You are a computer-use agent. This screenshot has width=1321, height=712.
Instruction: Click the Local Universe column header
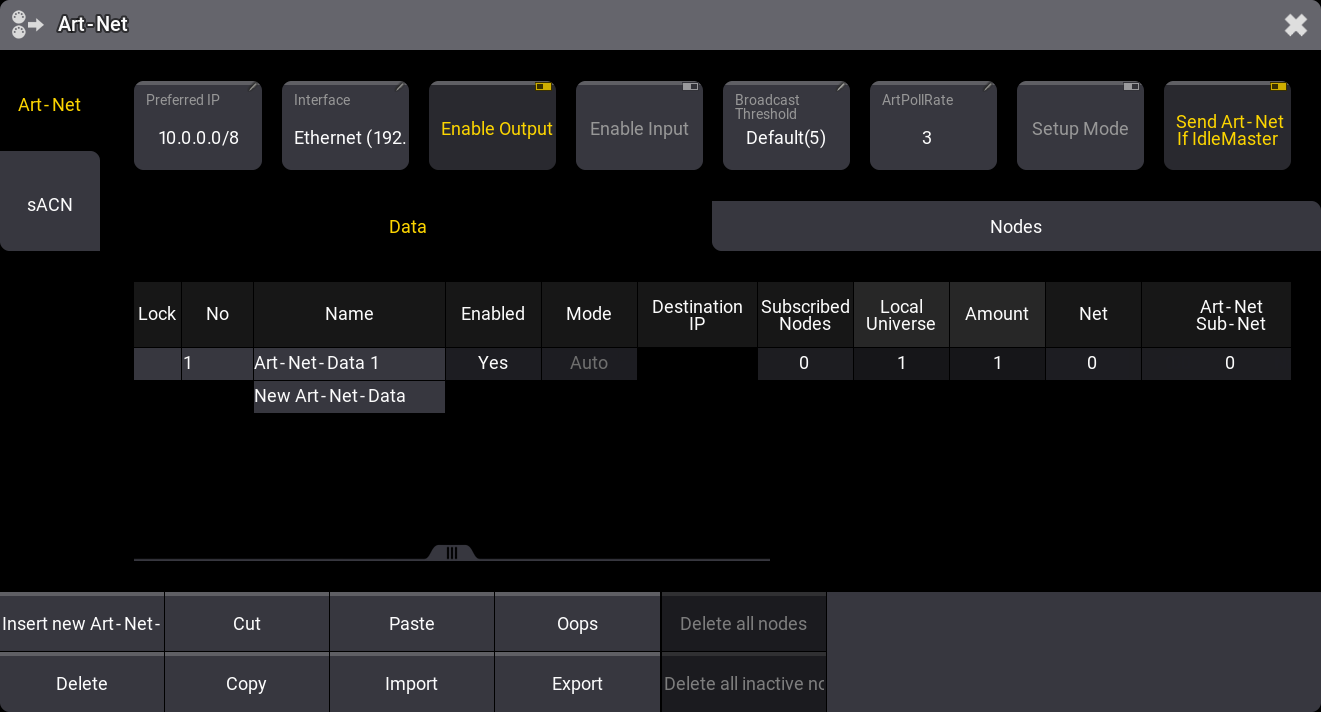901,314
